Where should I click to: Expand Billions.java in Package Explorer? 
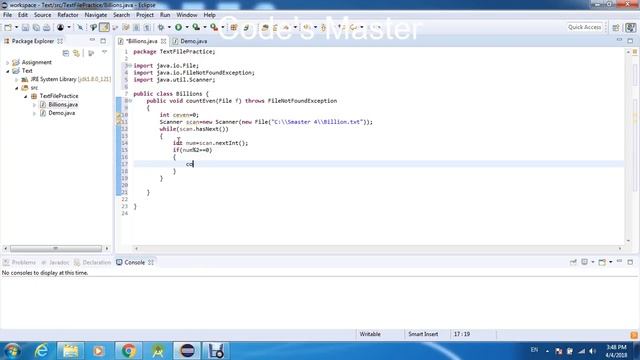point(34,105)
